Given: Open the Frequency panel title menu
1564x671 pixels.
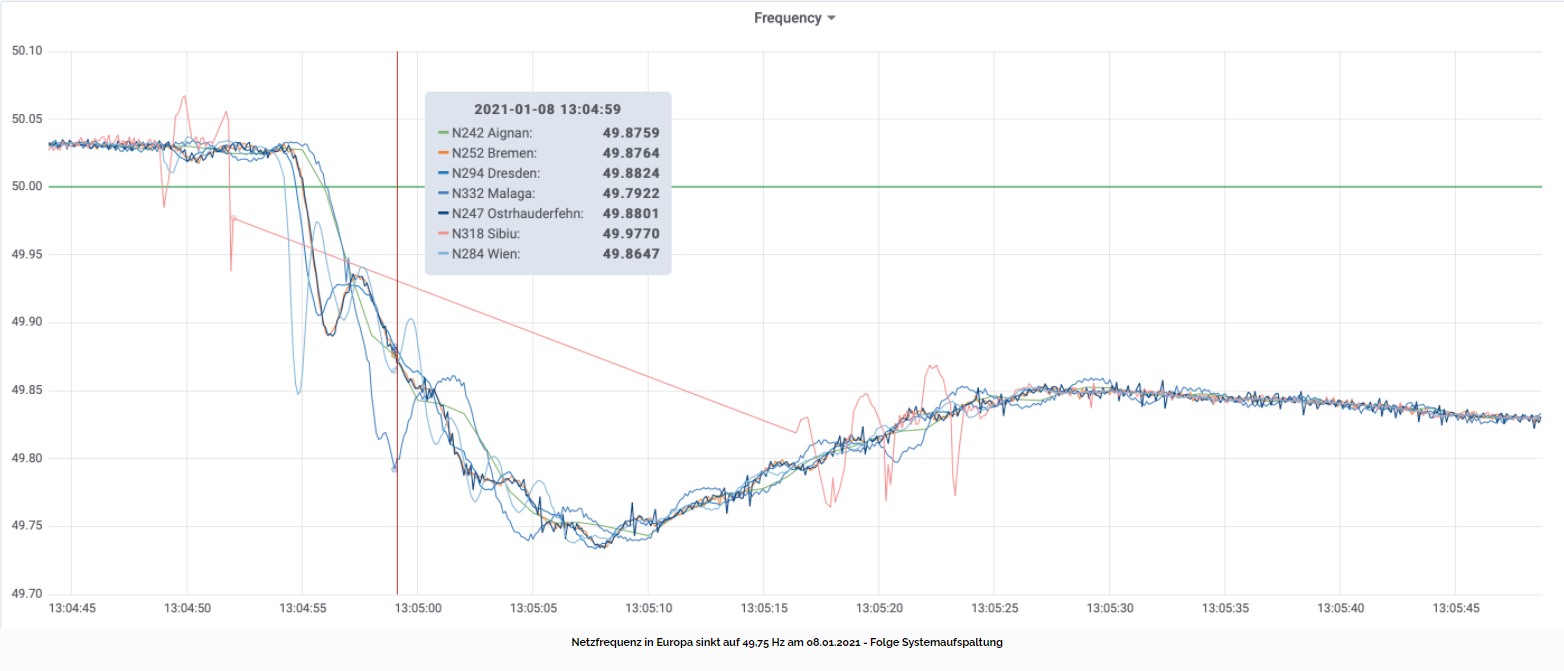Looking at the screenshot, I should click(x=787, y=18).
